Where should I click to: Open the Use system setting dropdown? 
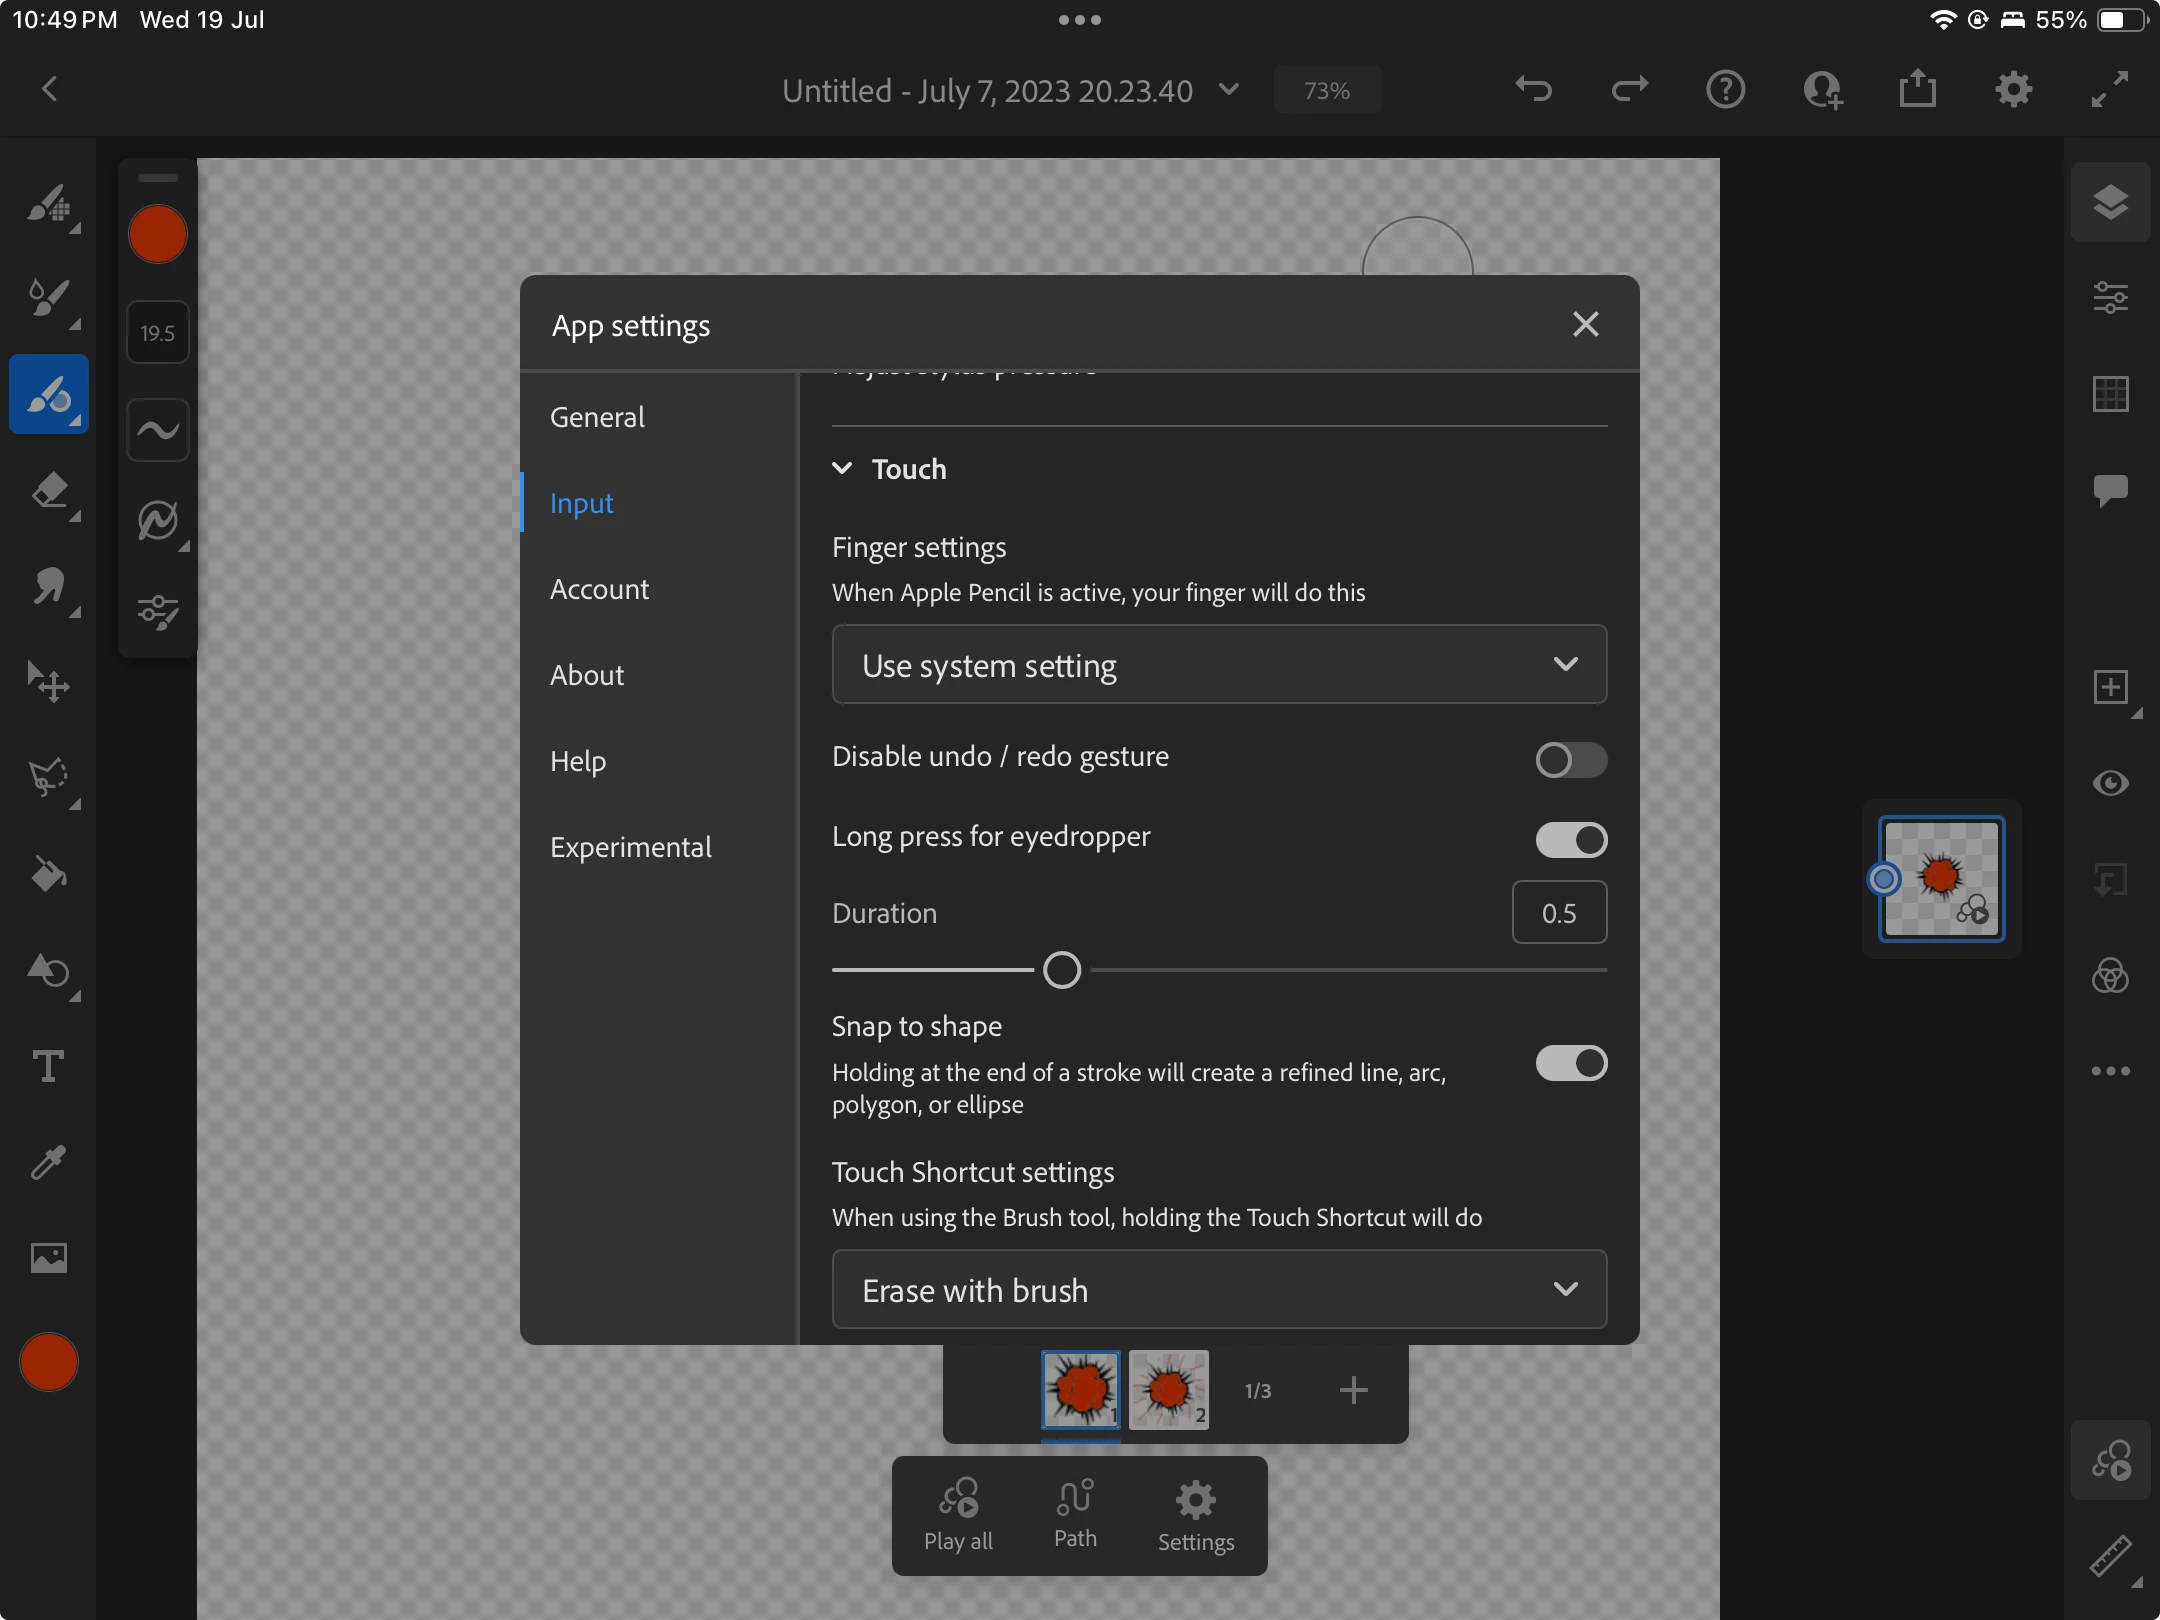pyautogui.click(x=1219, y=665)
